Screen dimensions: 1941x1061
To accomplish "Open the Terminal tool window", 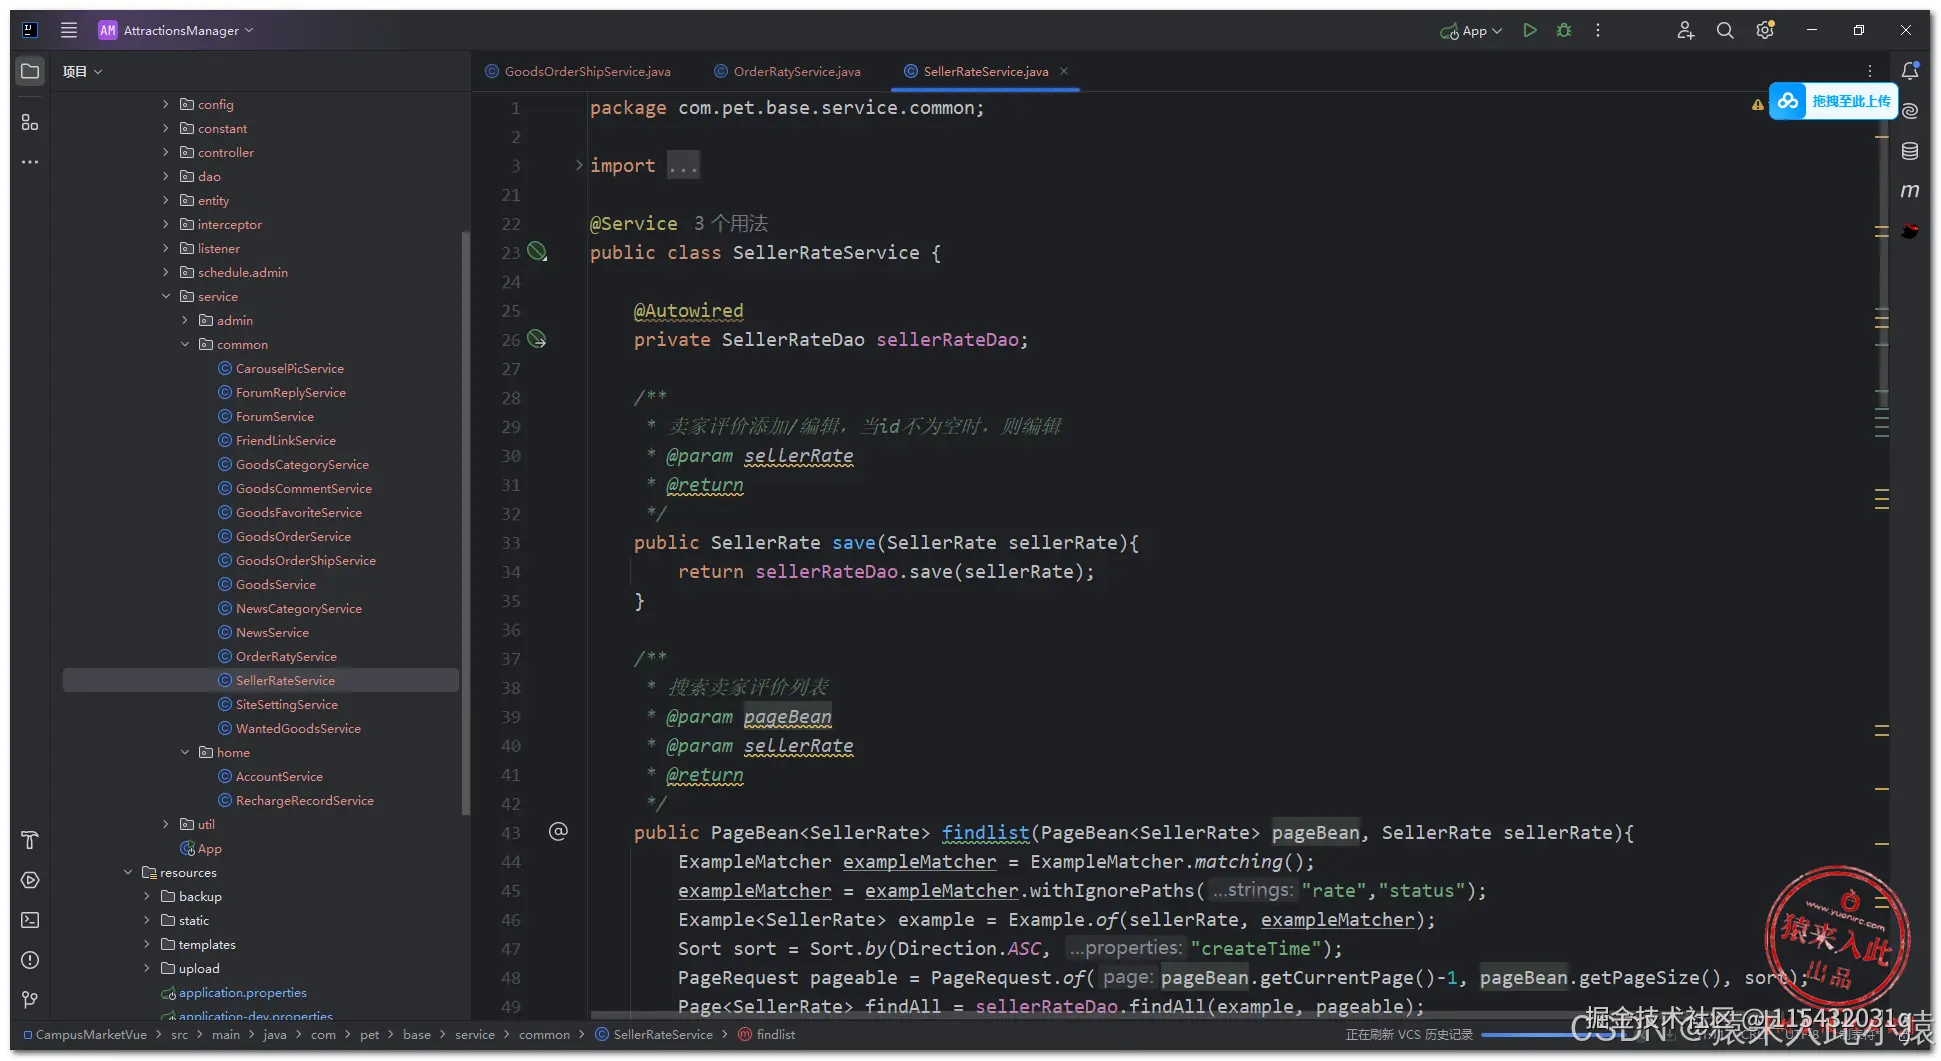I will click(30, 920).
